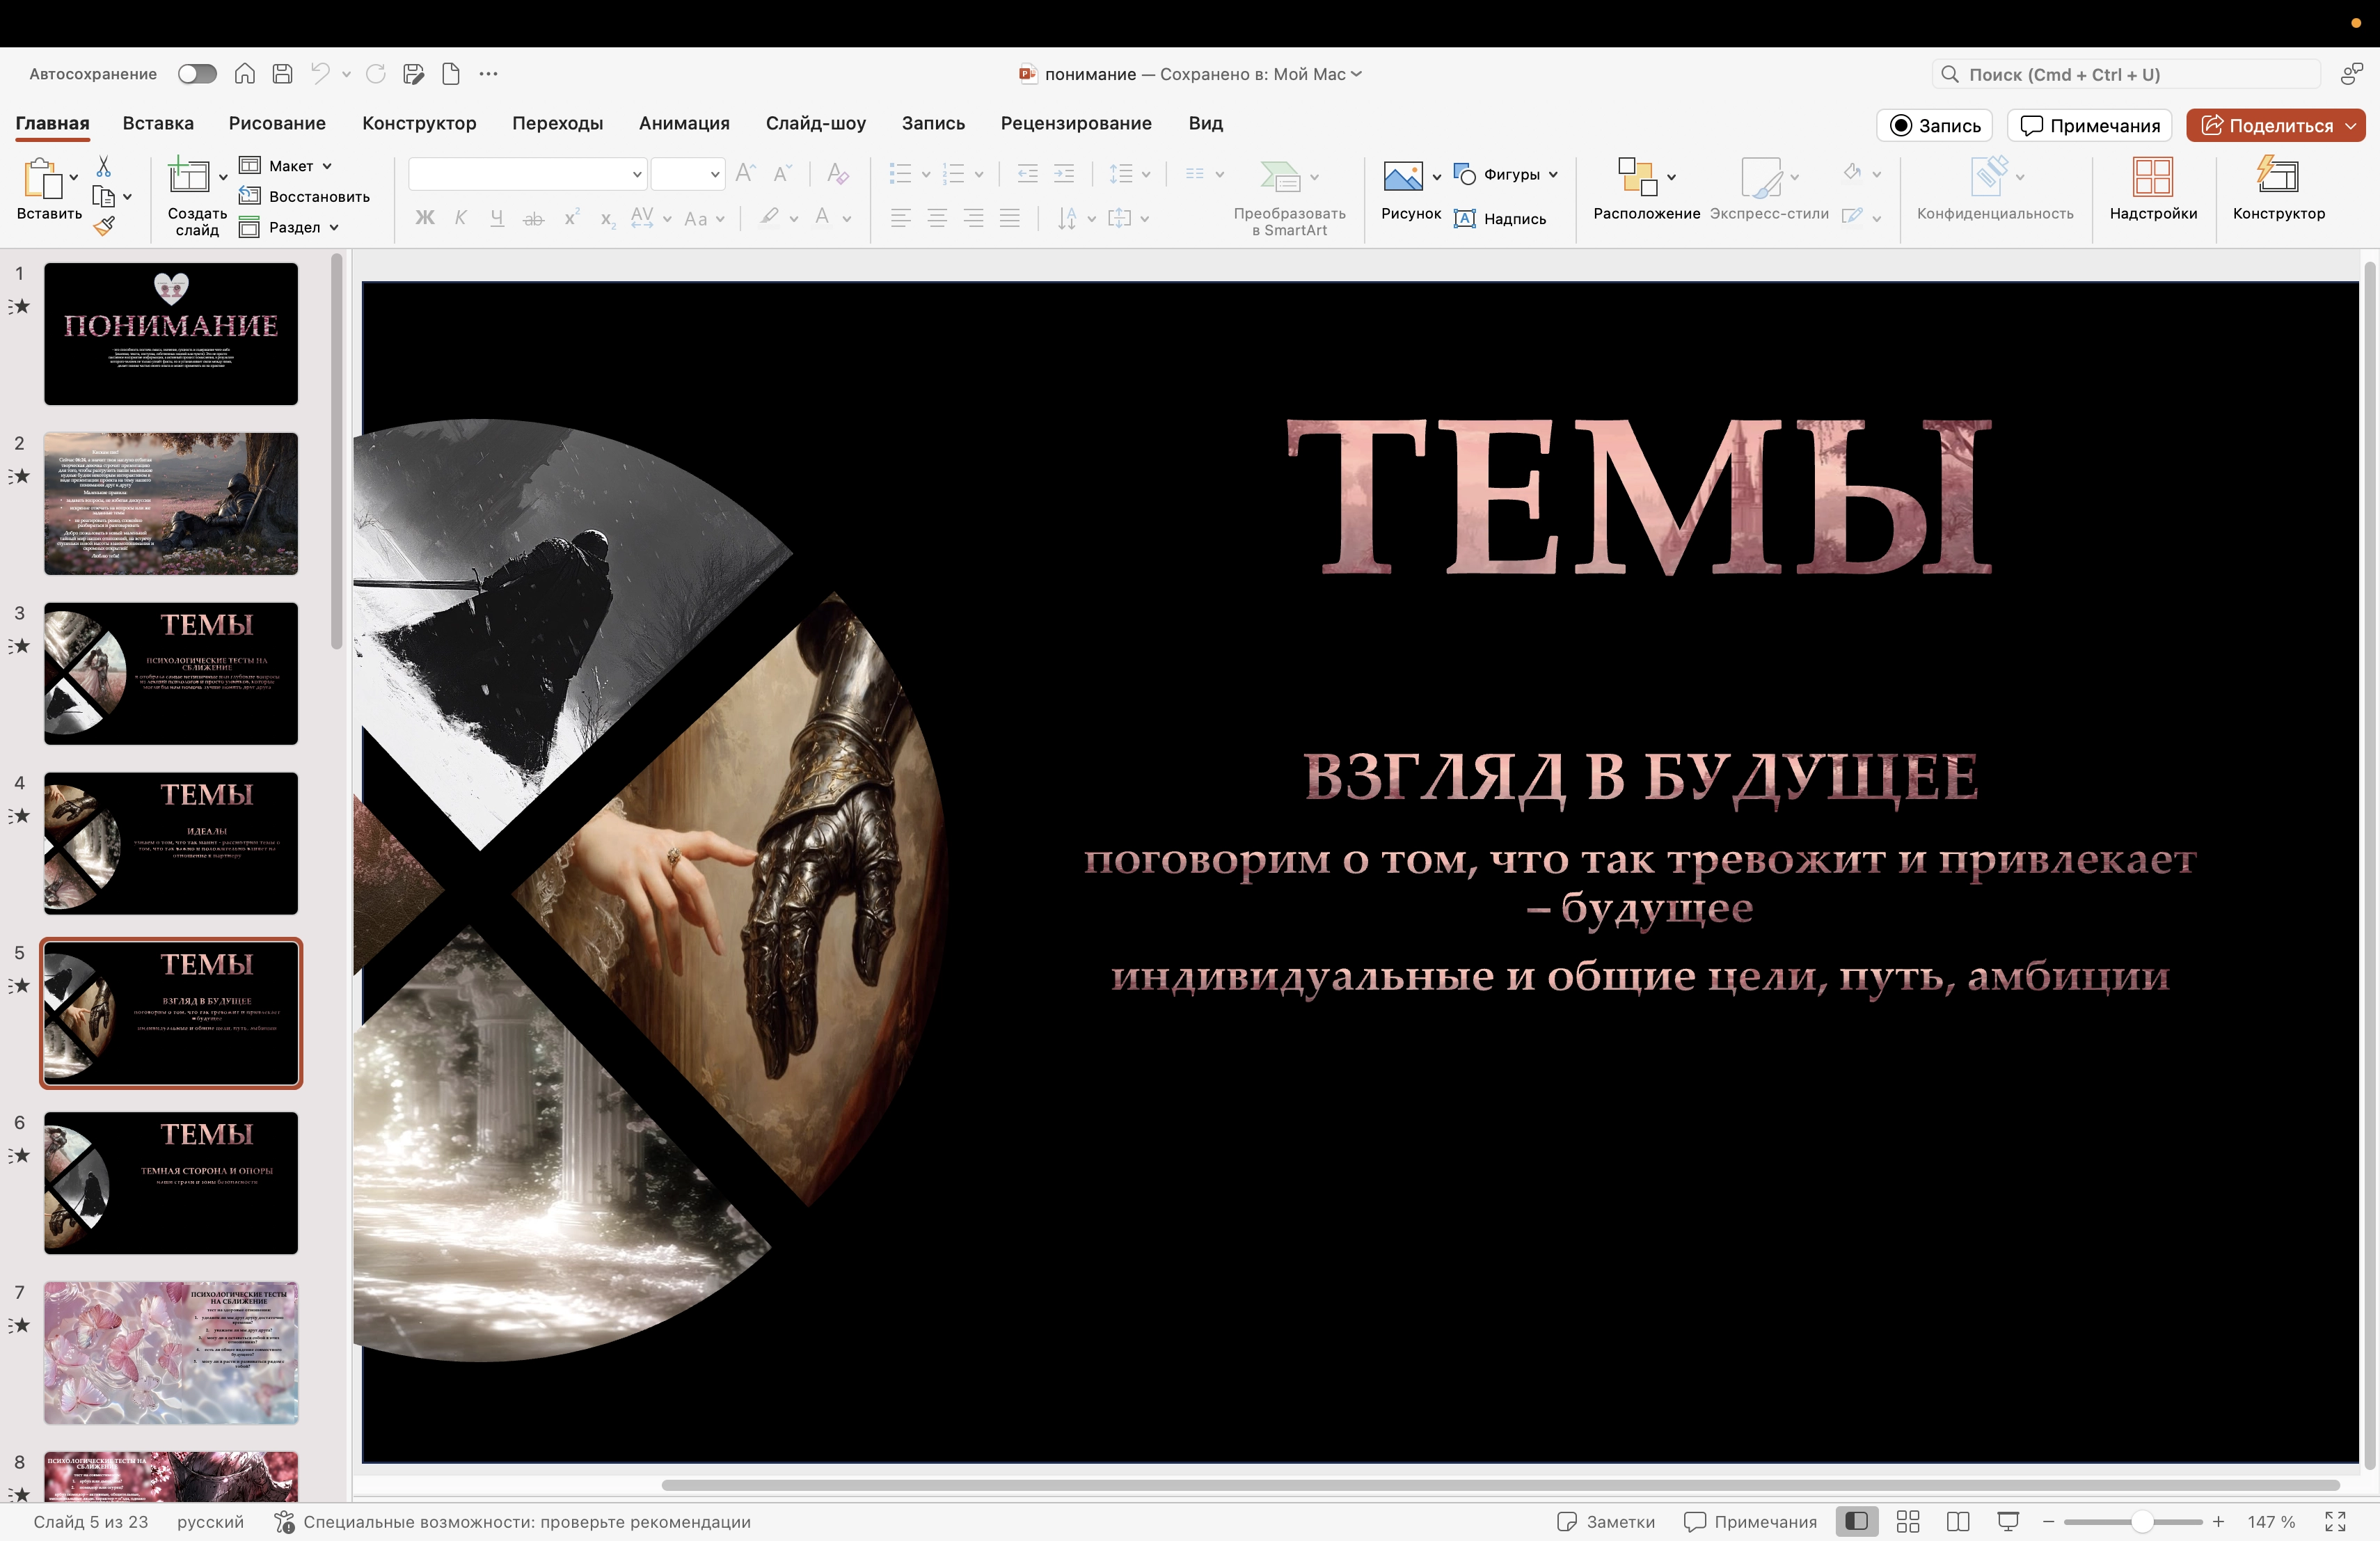Toggle bold formatting Ж
This screenshot has width=2380, height=1541.
[x=425, y=217]
